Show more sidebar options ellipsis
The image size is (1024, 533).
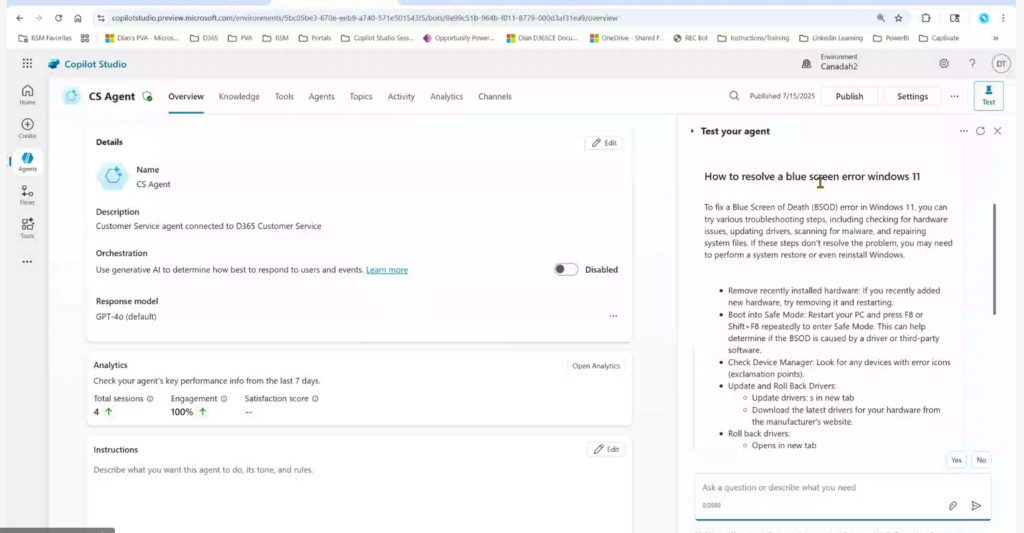coord(27,261)
